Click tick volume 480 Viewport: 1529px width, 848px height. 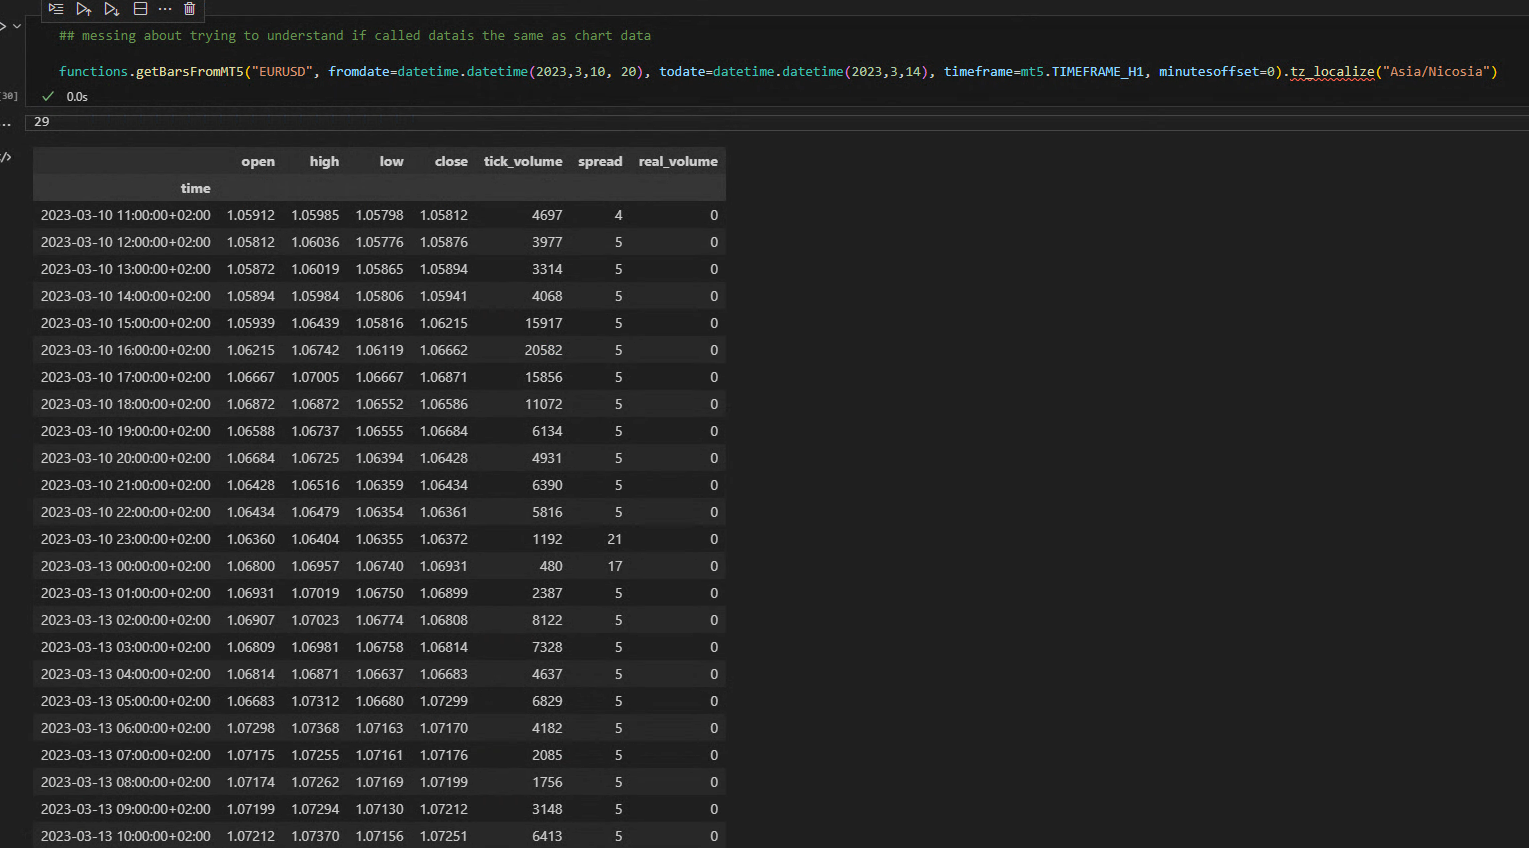pyautogui.click(x=551, y=566)
